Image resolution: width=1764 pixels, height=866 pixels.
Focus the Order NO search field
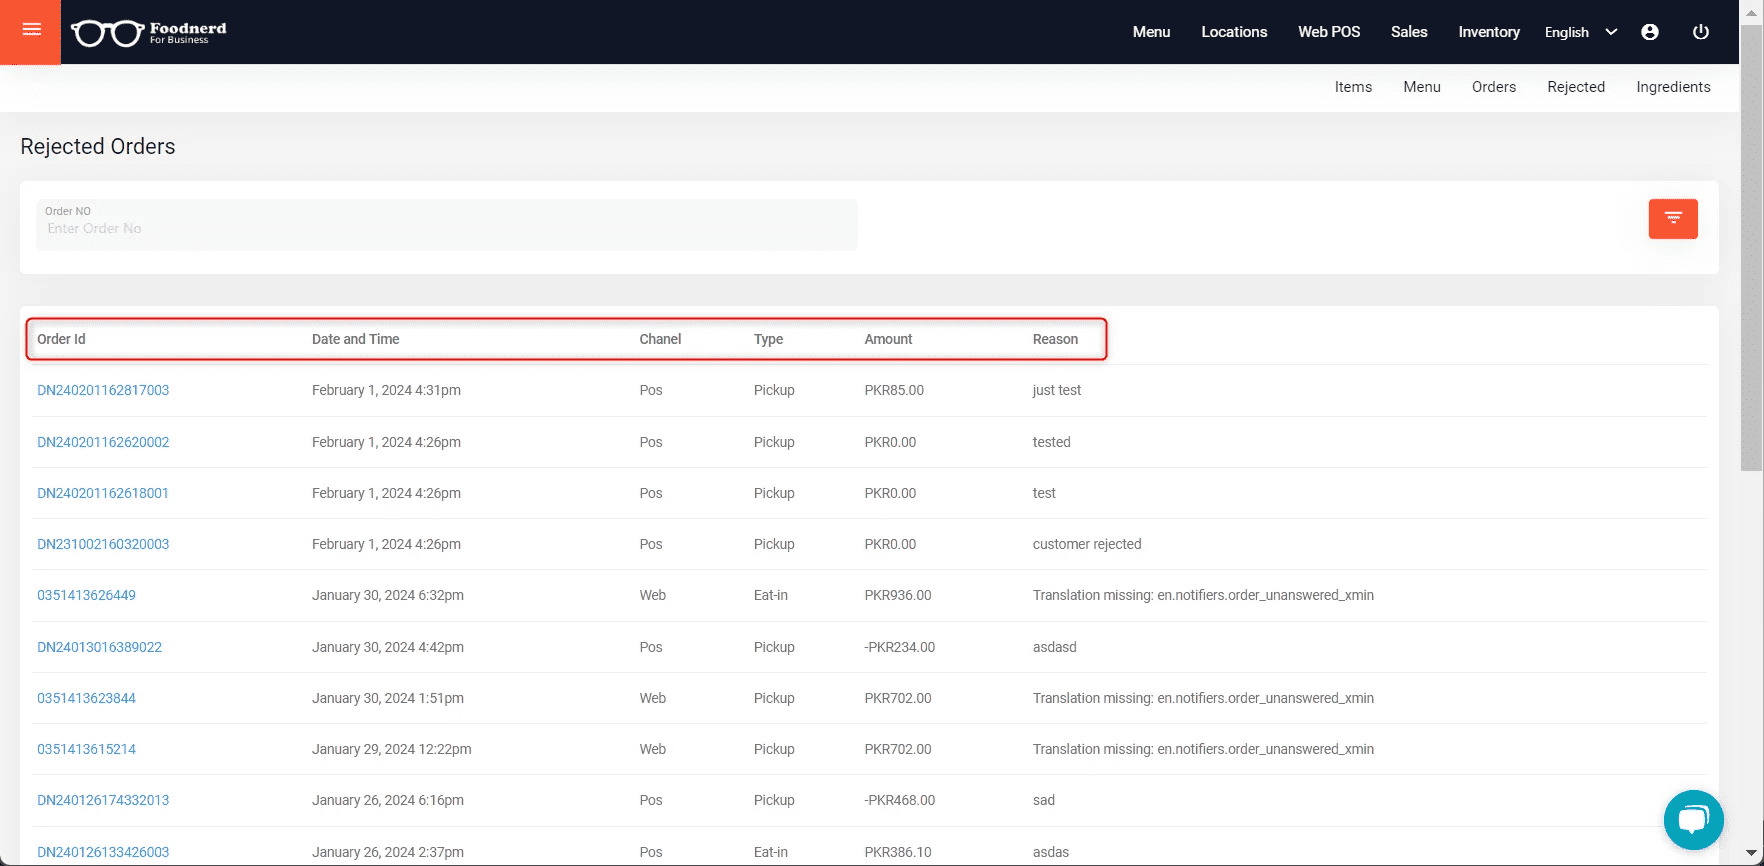[x=447, y=225]
